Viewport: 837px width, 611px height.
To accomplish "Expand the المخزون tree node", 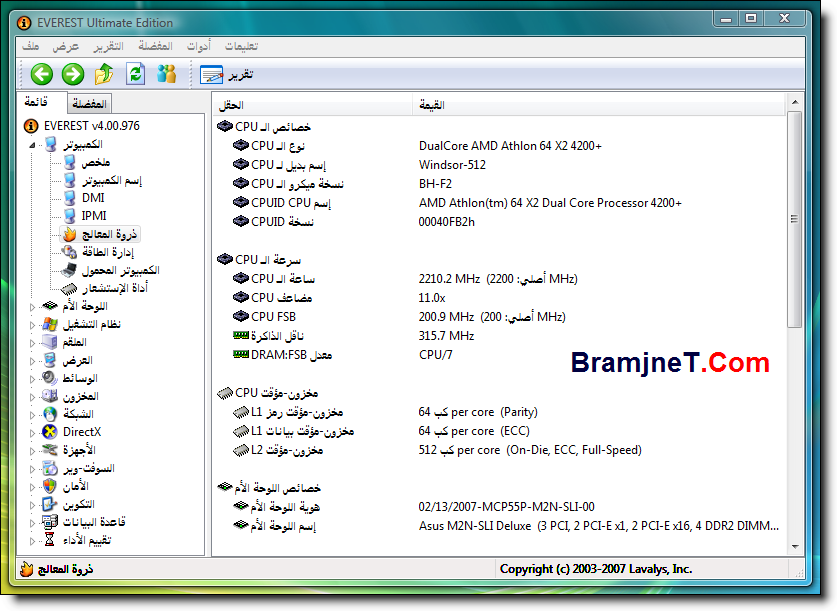I will click(x=32, y=397).
